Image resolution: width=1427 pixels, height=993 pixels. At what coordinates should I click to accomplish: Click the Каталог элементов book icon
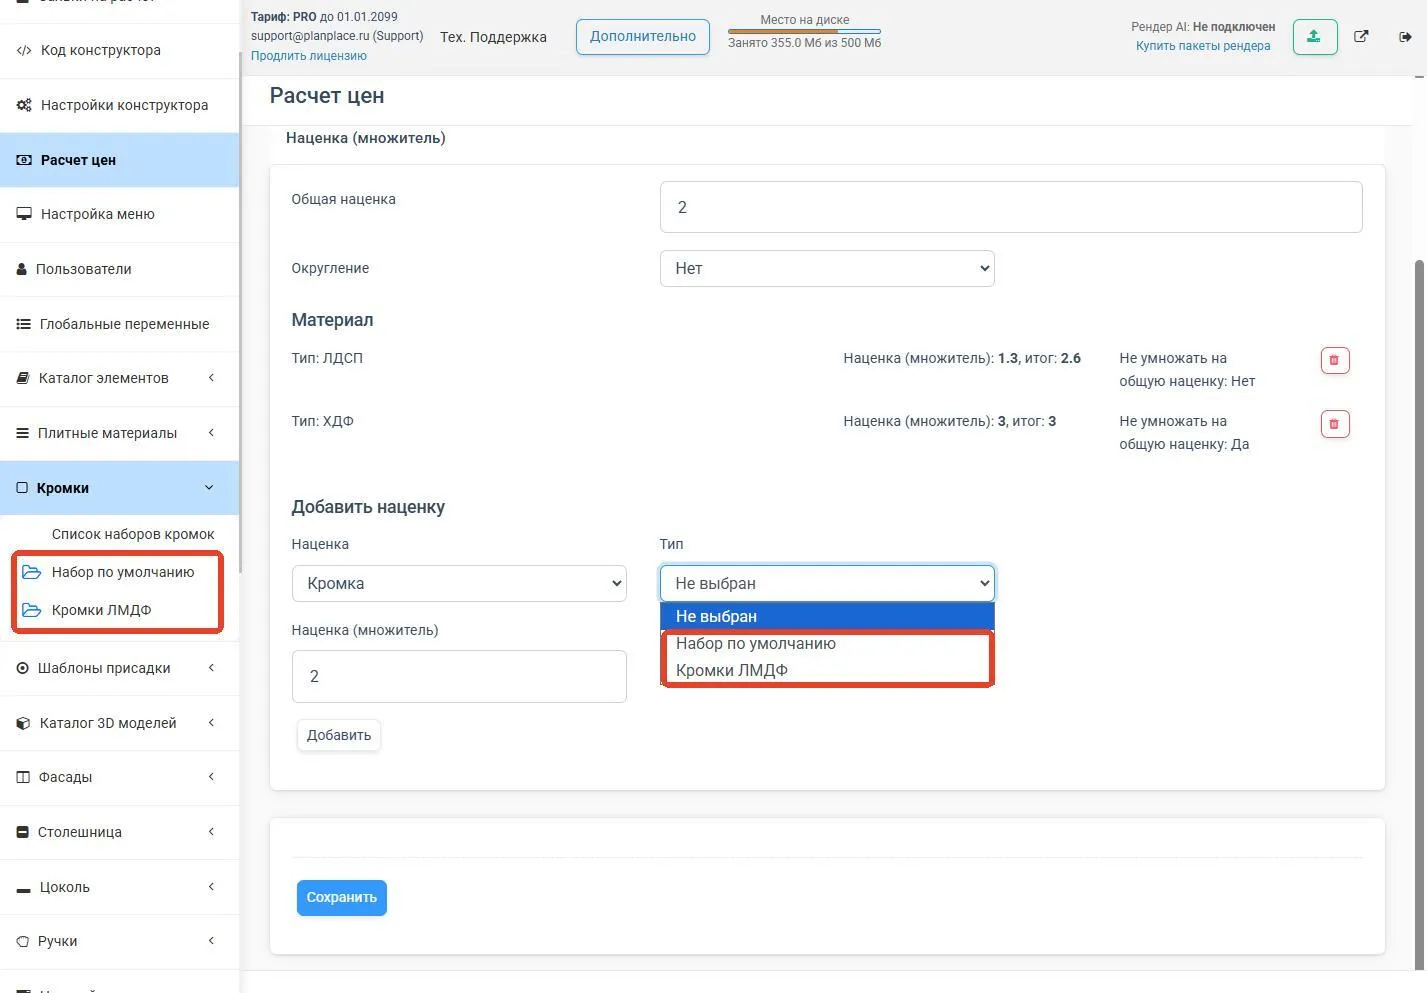click(23, 378)
